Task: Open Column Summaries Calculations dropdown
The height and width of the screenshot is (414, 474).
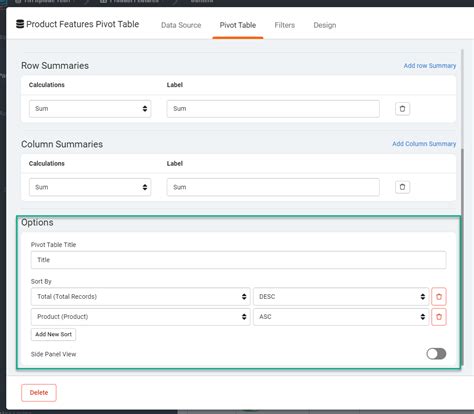Action: 90,187
